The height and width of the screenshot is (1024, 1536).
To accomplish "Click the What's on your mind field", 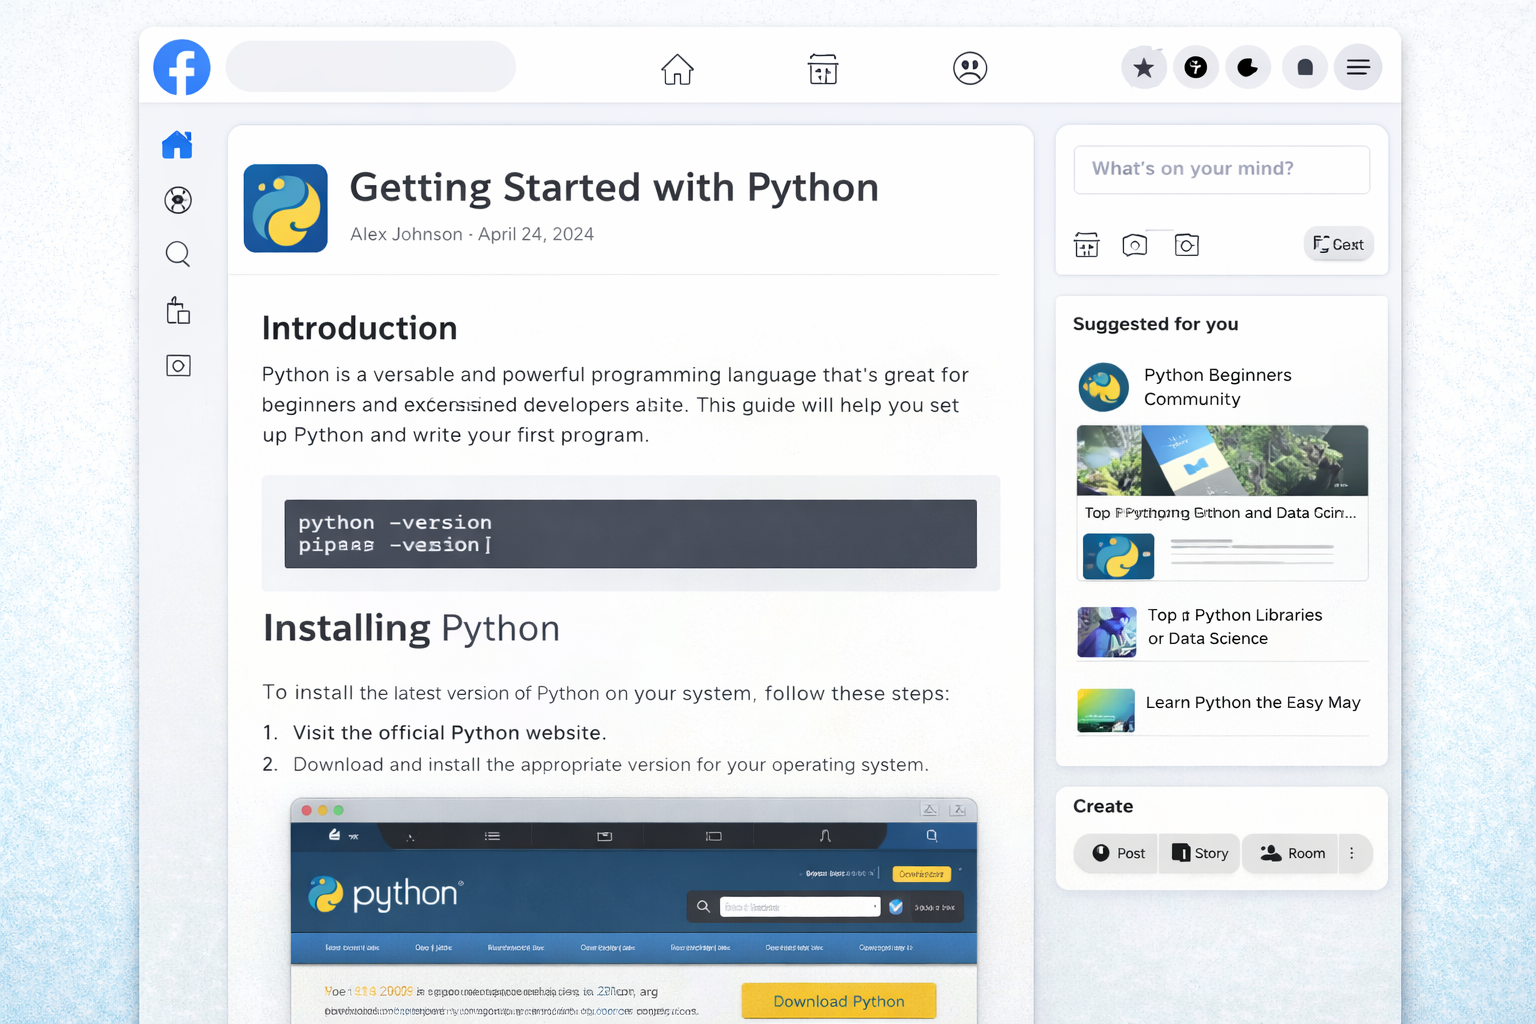I will tap(1221, 169).
